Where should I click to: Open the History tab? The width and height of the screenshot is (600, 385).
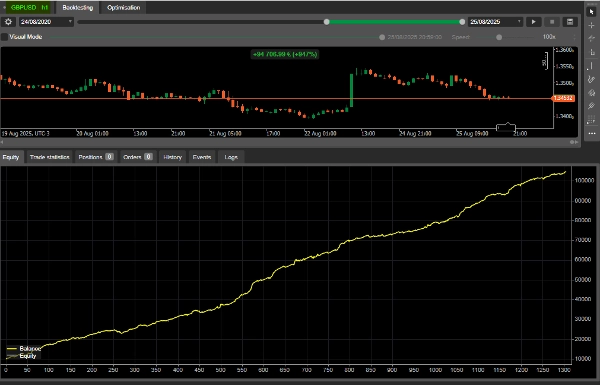click(172, 157)
